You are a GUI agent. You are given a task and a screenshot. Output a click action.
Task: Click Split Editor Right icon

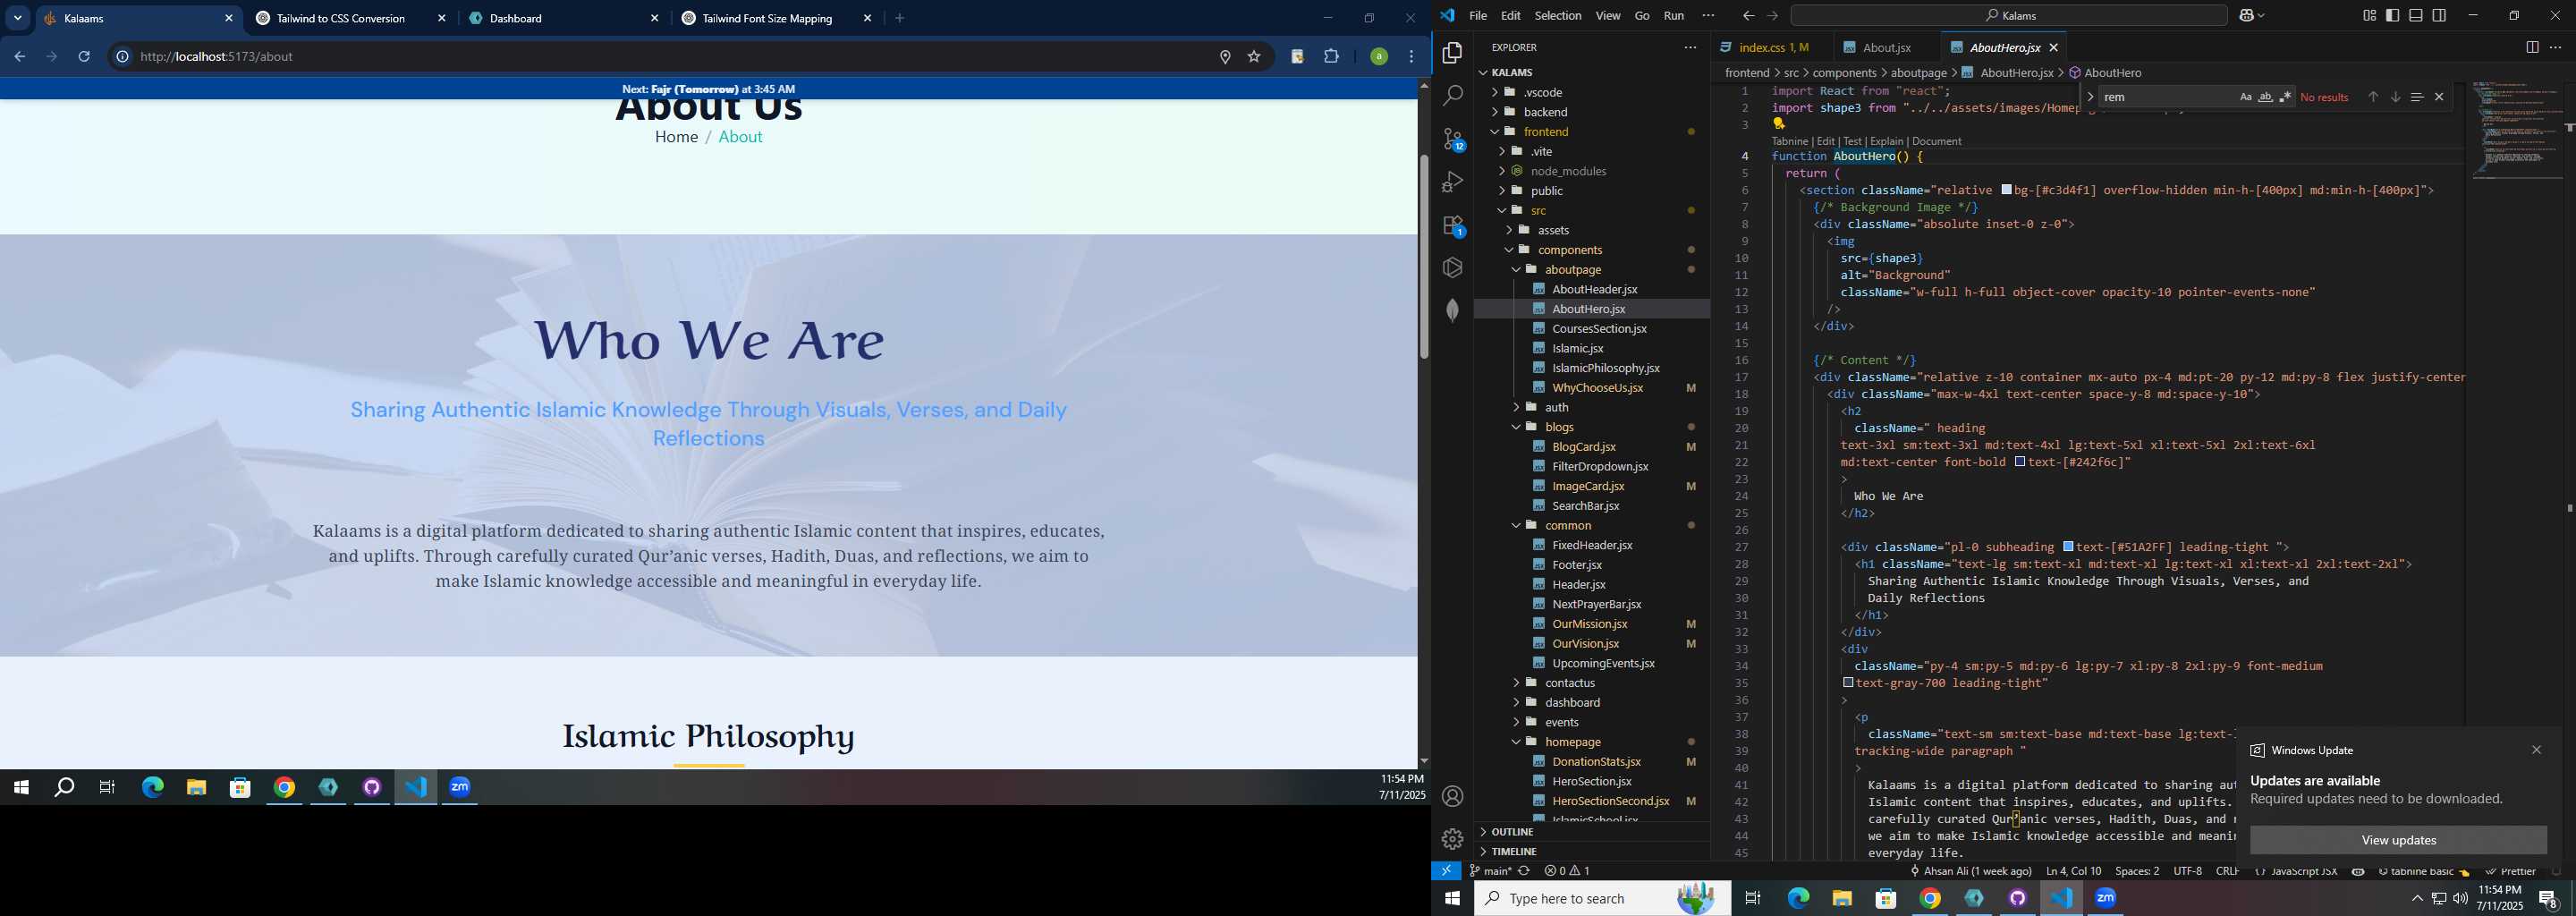coord(2531,47)
